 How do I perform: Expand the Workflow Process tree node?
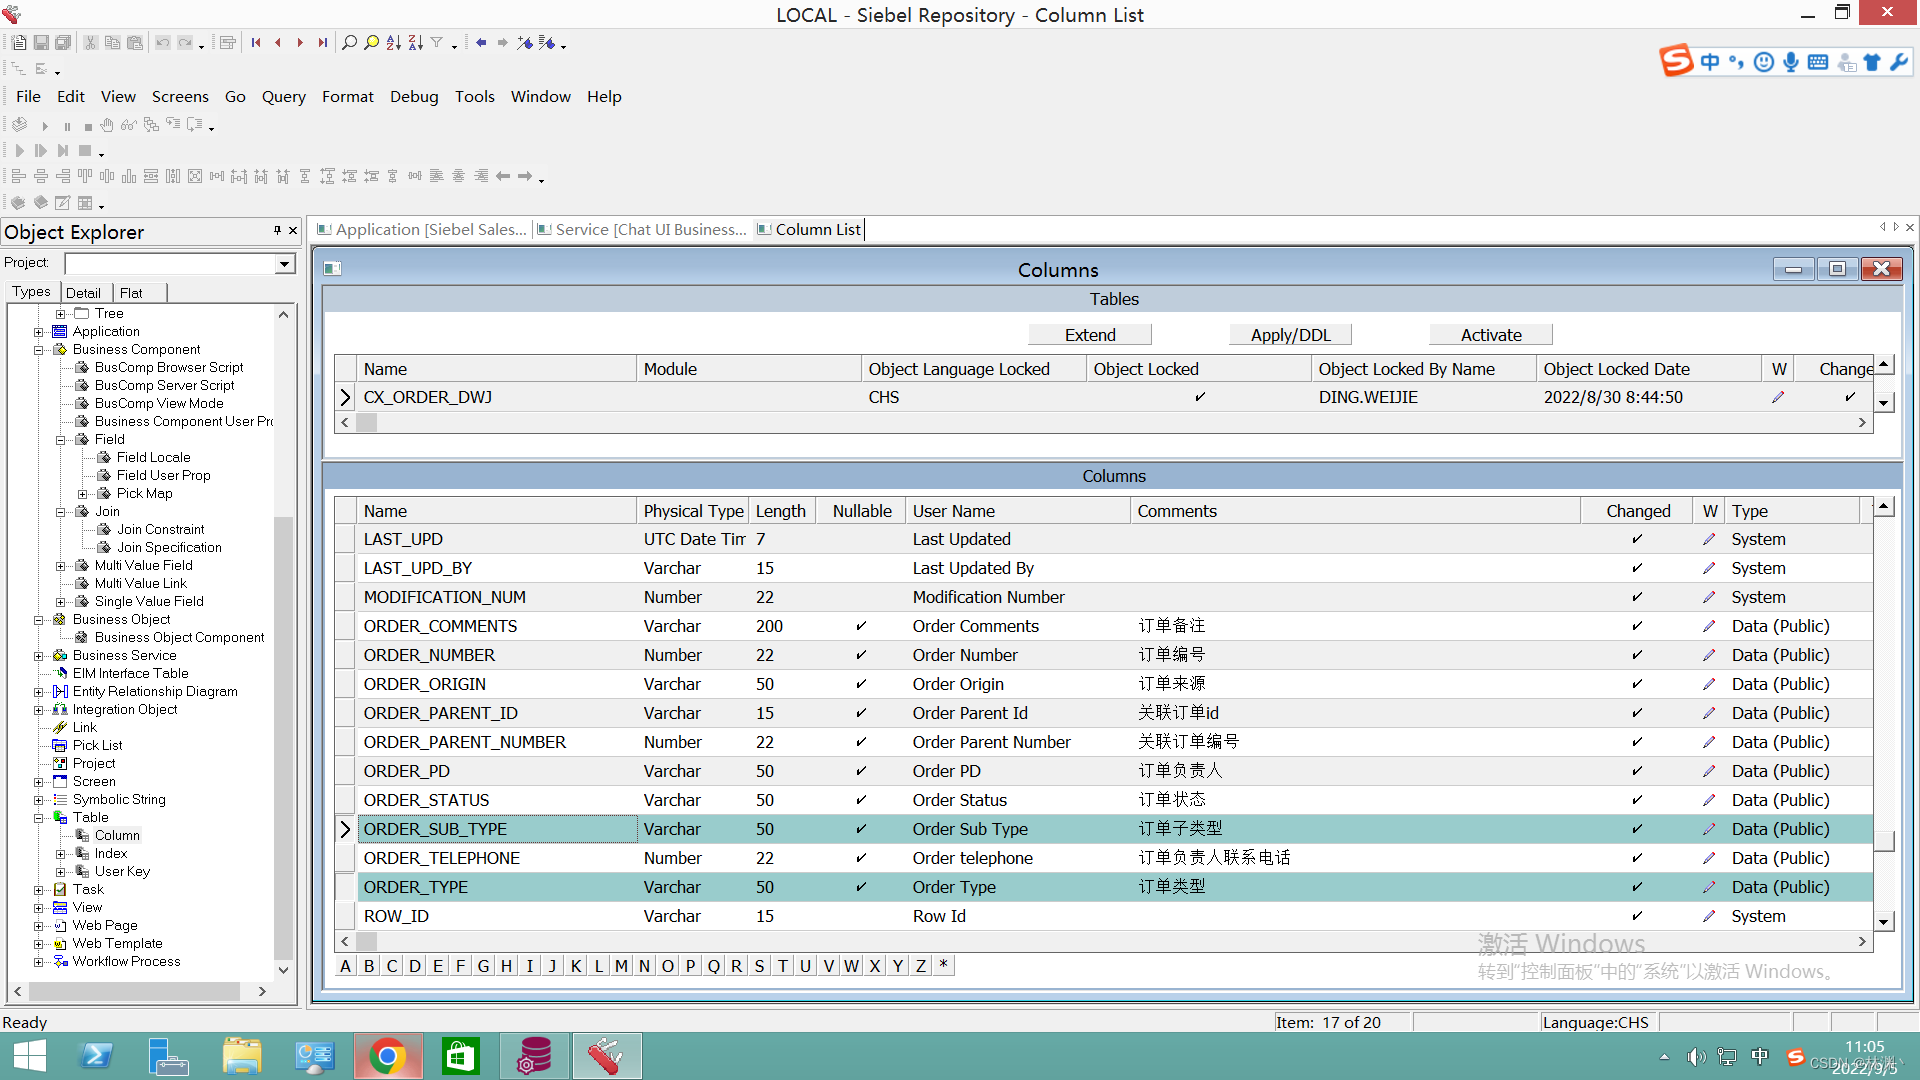(x=39, y=962)
